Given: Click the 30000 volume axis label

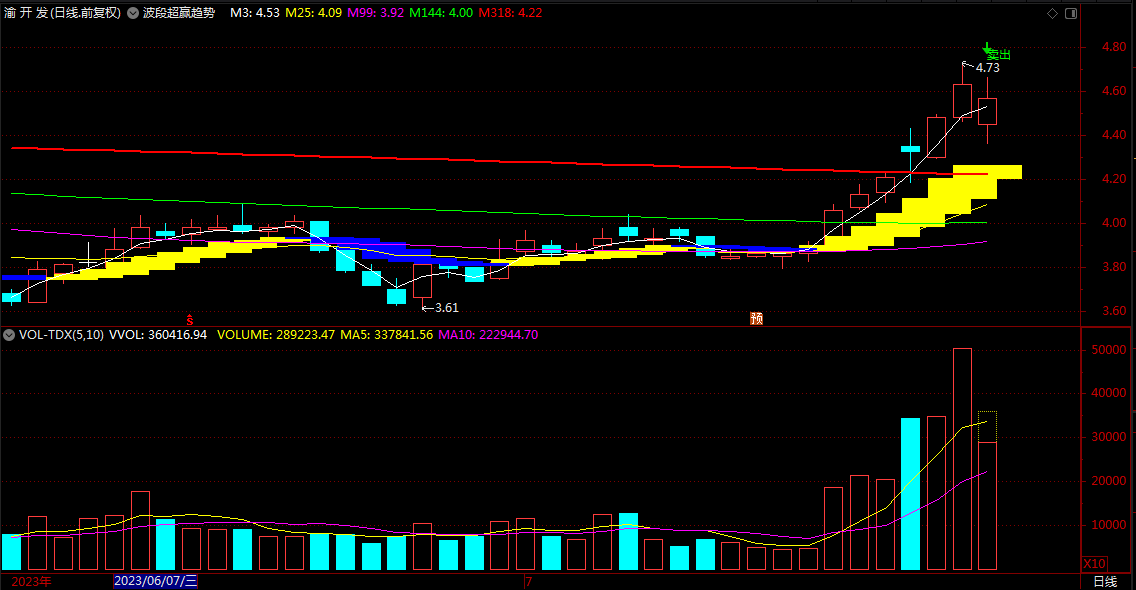Looking at the screenshot, I should point(1108,437).
